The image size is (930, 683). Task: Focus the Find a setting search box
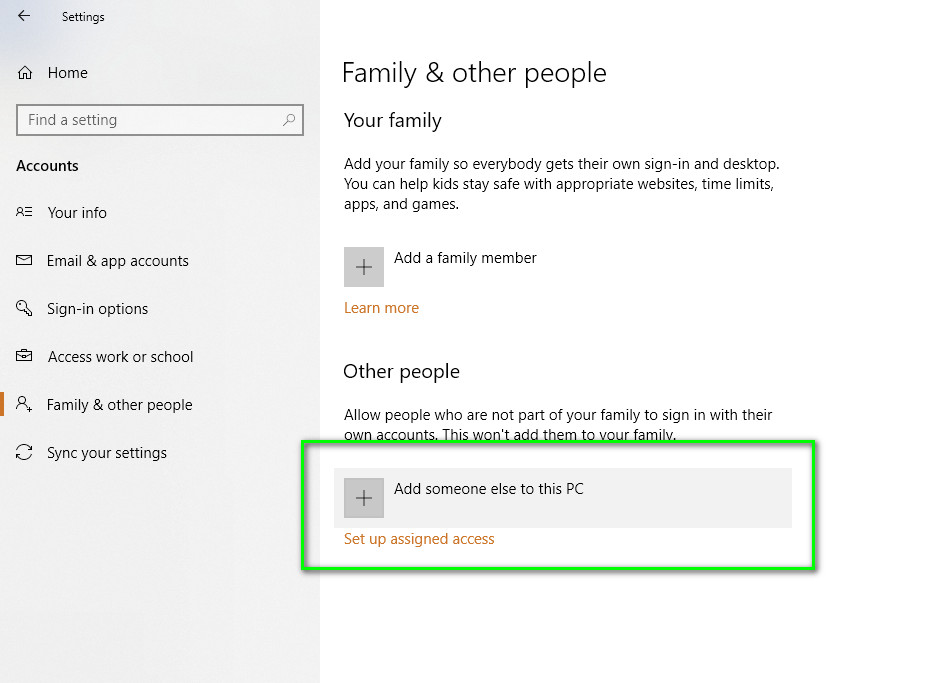[x=150, y=120]
